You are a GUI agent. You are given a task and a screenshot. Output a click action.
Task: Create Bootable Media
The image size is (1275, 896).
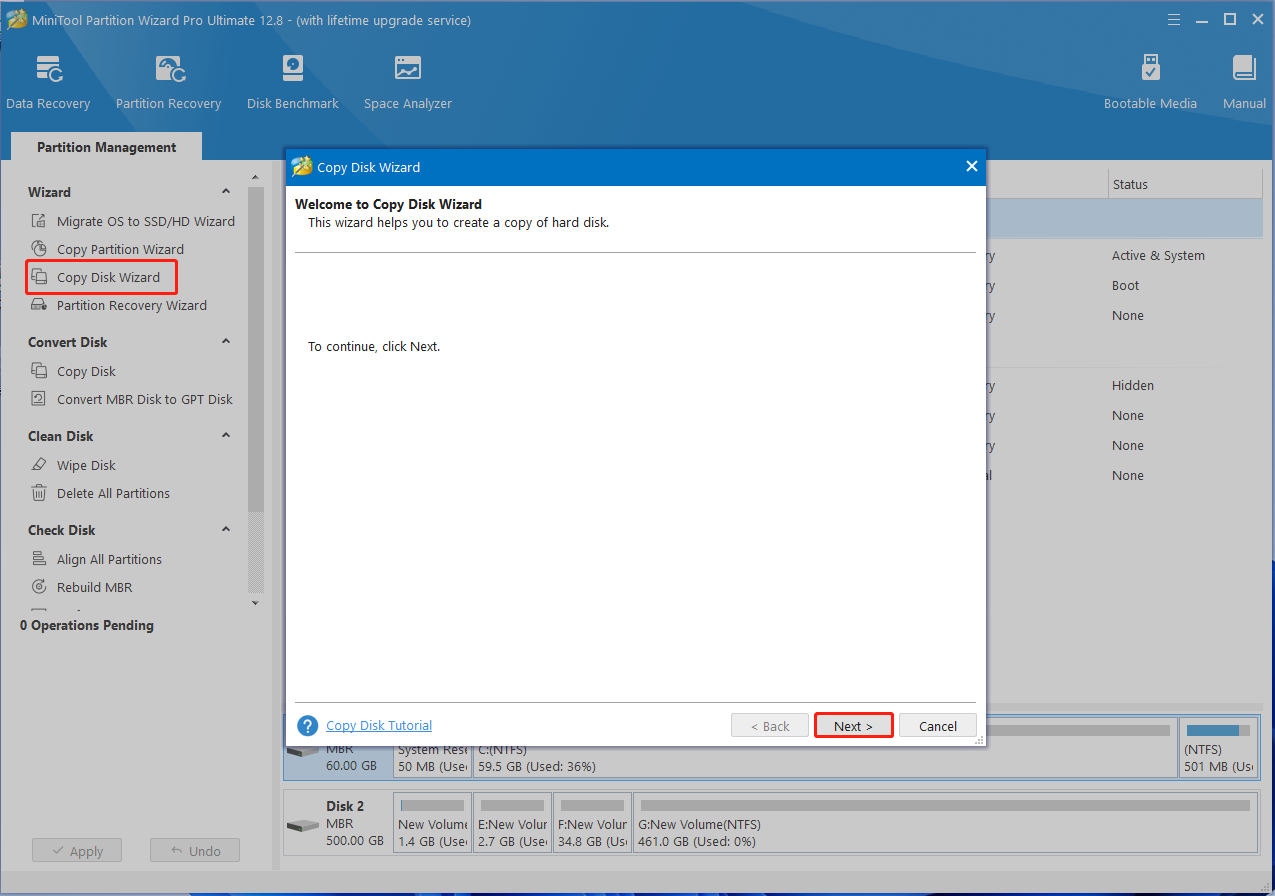tap(1150, 82)
